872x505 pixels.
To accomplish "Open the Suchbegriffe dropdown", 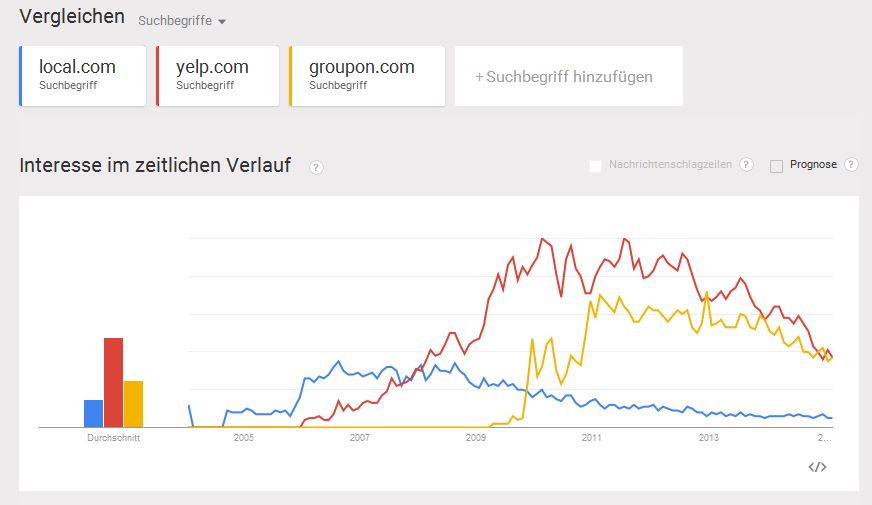I will 182,21.
